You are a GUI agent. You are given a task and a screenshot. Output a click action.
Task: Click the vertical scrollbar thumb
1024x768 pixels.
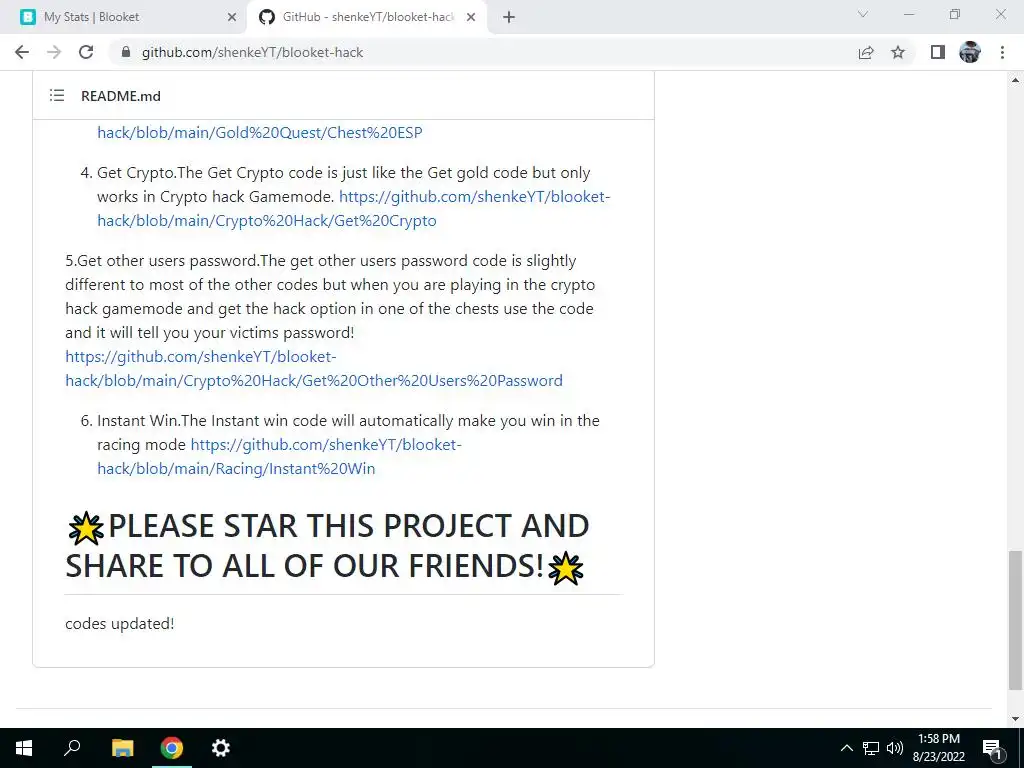[1015, 620]
